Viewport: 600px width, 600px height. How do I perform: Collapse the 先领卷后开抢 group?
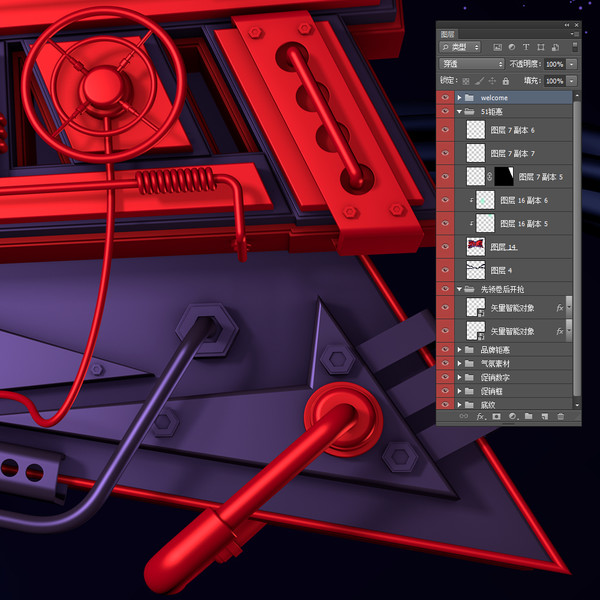click(459, 289)
